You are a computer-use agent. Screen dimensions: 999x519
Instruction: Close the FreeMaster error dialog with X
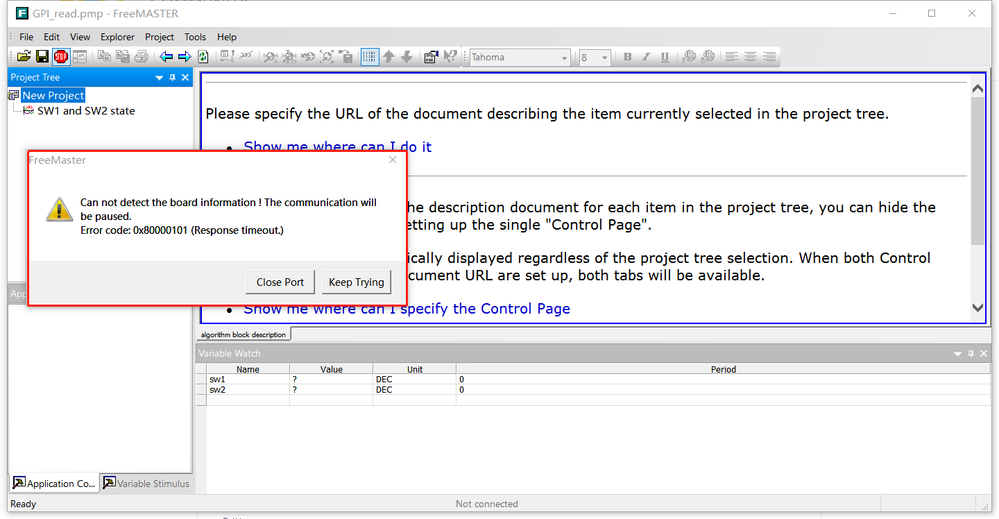(x=392, y=160)
